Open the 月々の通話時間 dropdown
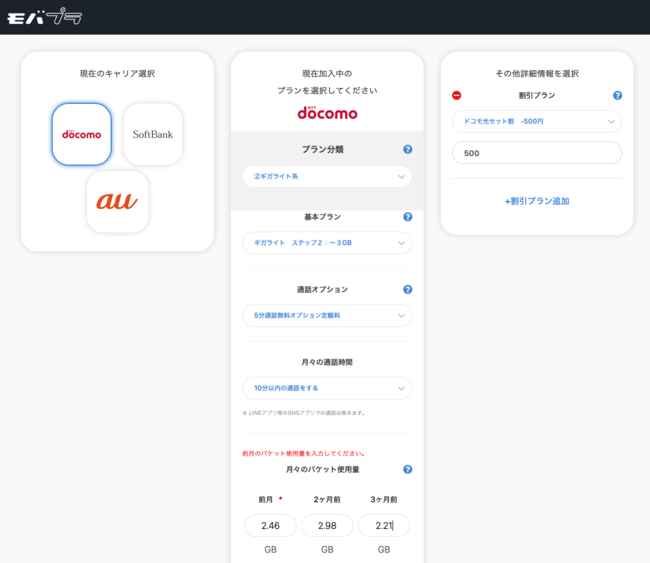650x563 pixels. point(327,388)
